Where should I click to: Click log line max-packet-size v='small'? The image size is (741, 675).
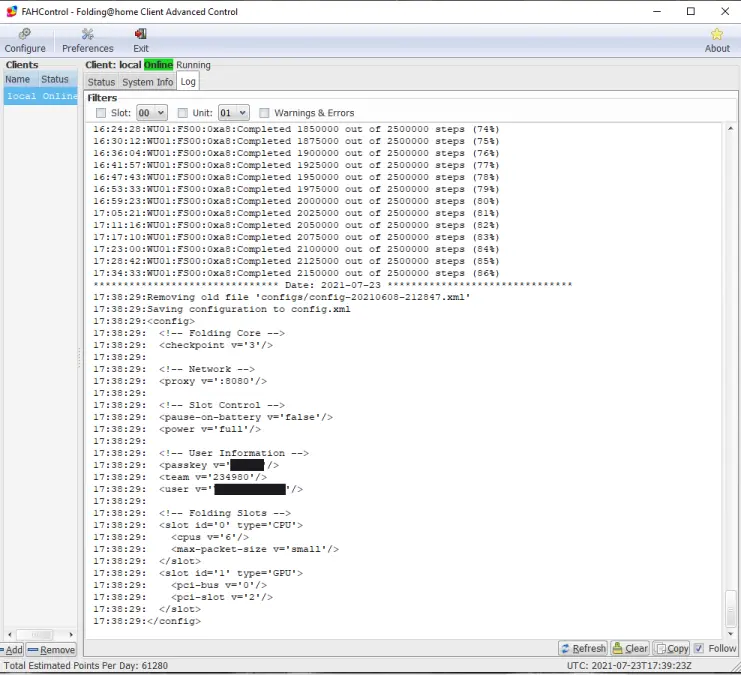(216, 549)
